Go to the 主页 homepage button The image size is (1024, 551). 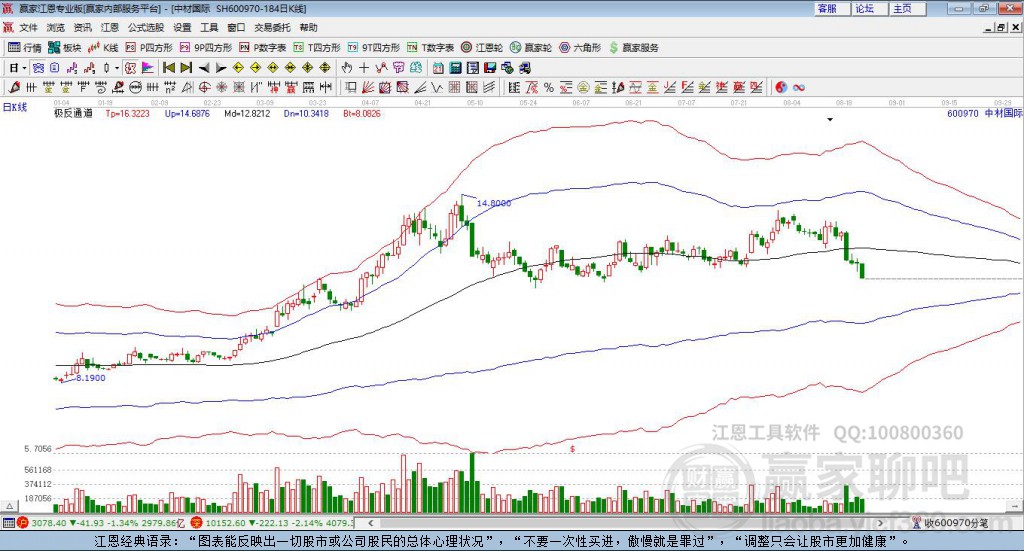[x=902, y=8]
